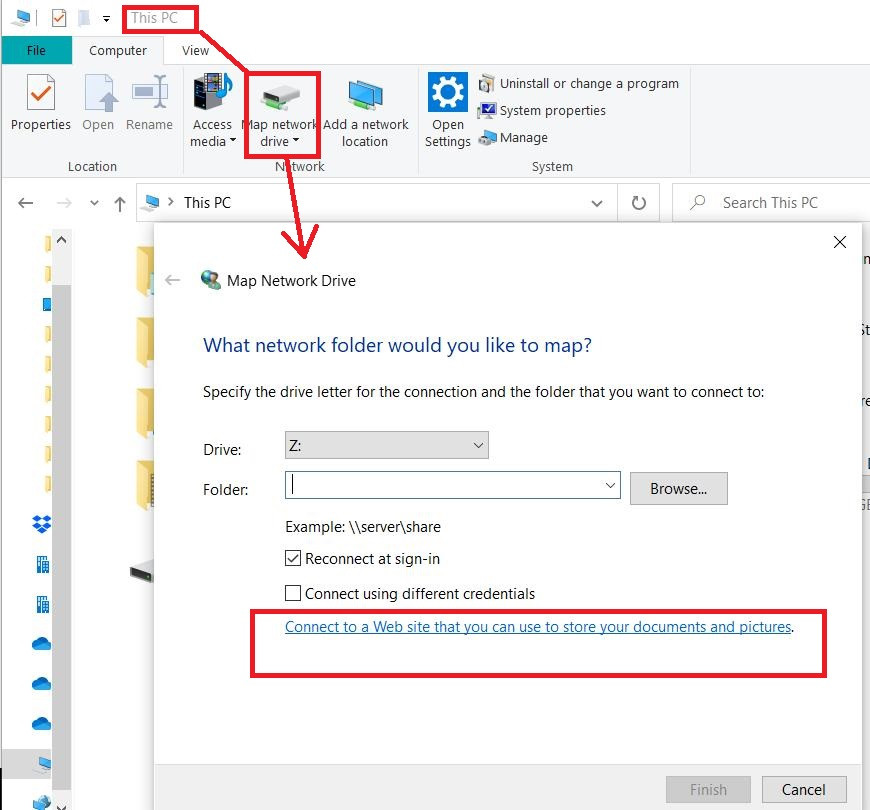
Task: Open Customize Quick Access Toolbar dropdown
Action: 106,19
